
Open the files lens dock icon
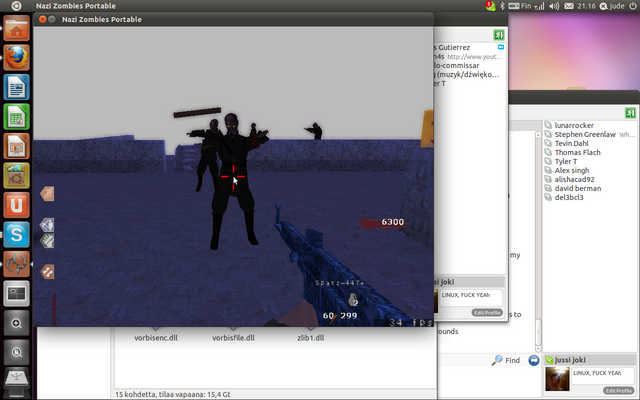pos(16,352)
